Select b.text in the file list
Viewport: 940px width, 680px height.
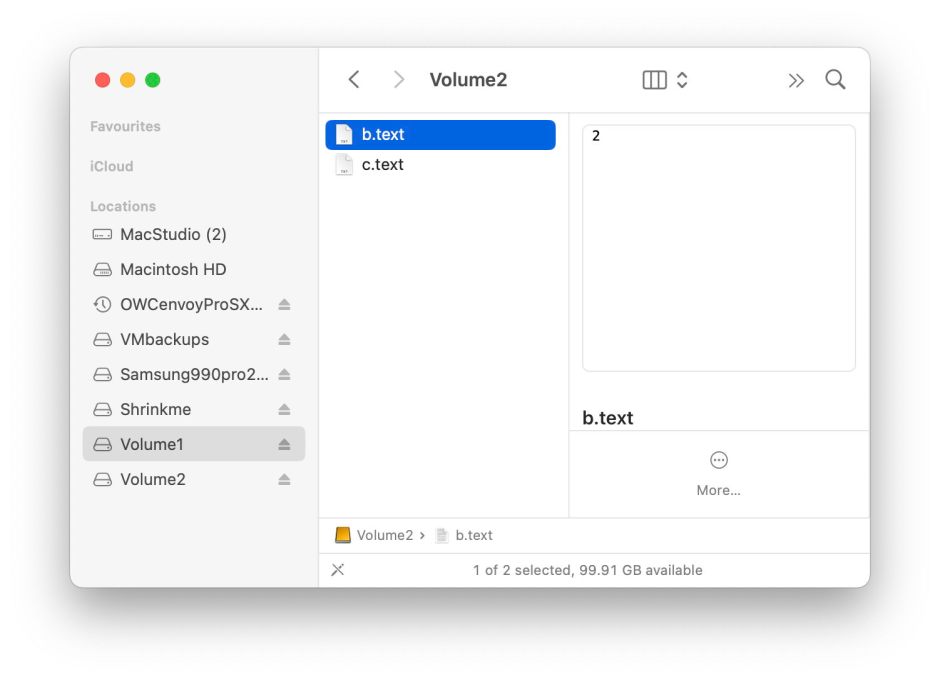coord(382,135)
